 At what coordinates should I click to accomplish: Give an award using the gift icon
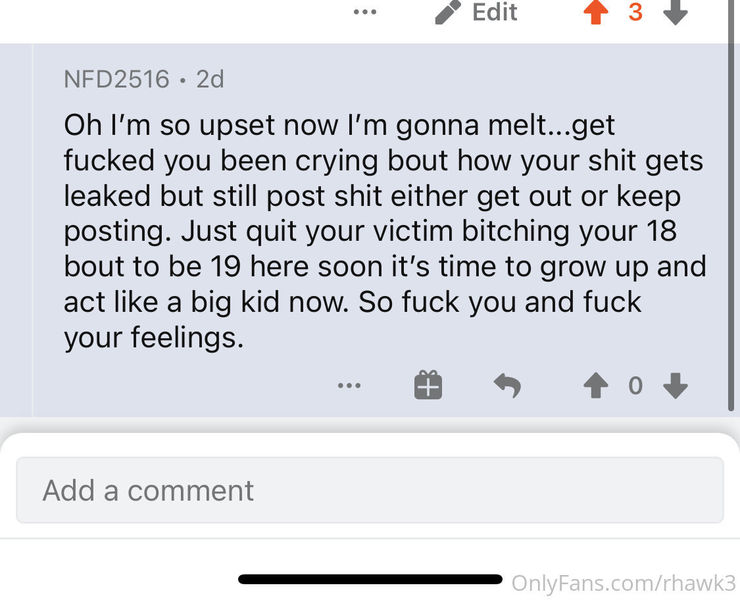[428, 386]
